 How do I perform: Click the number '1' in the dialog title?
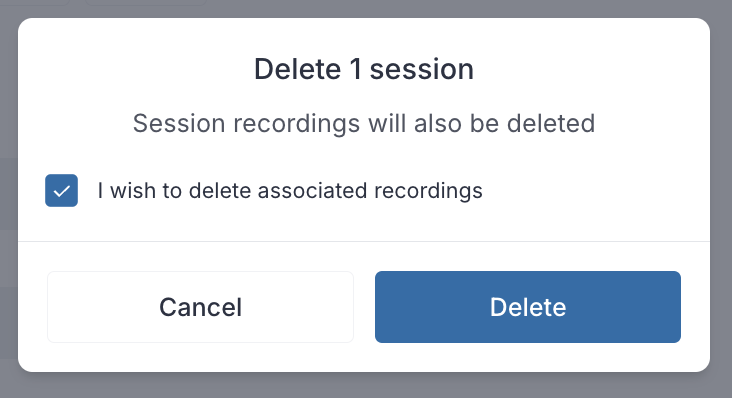point(356,70)
